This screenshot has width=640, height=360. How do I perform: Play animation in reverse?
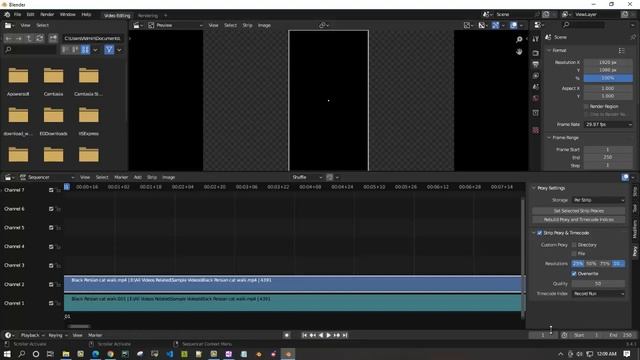320,335
